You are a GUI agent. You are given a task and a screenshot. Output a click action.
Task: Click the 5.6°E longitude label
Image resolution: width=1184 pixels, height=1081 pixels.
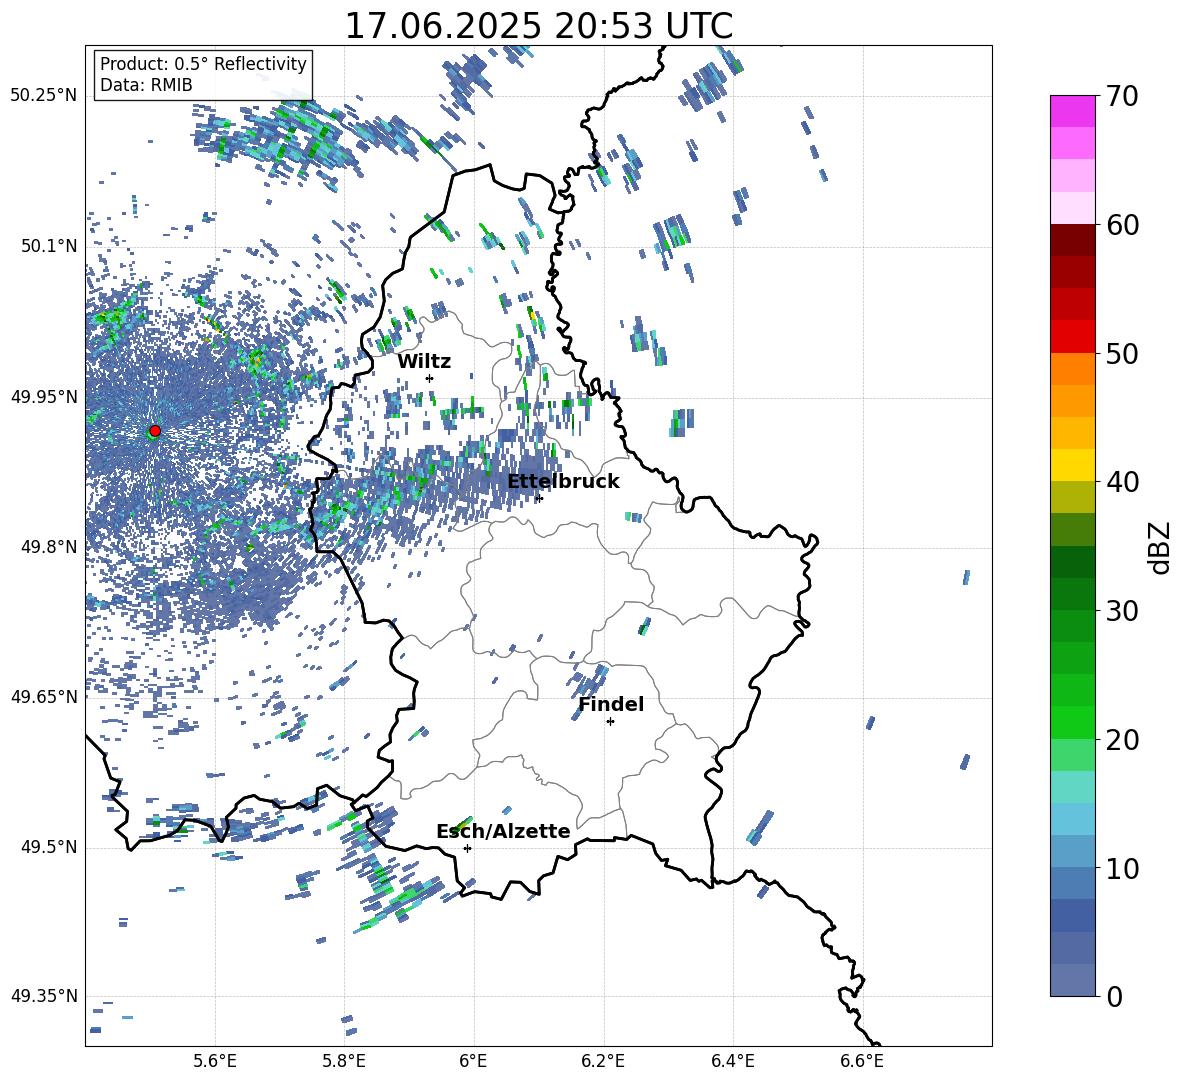click(215, 1061)
